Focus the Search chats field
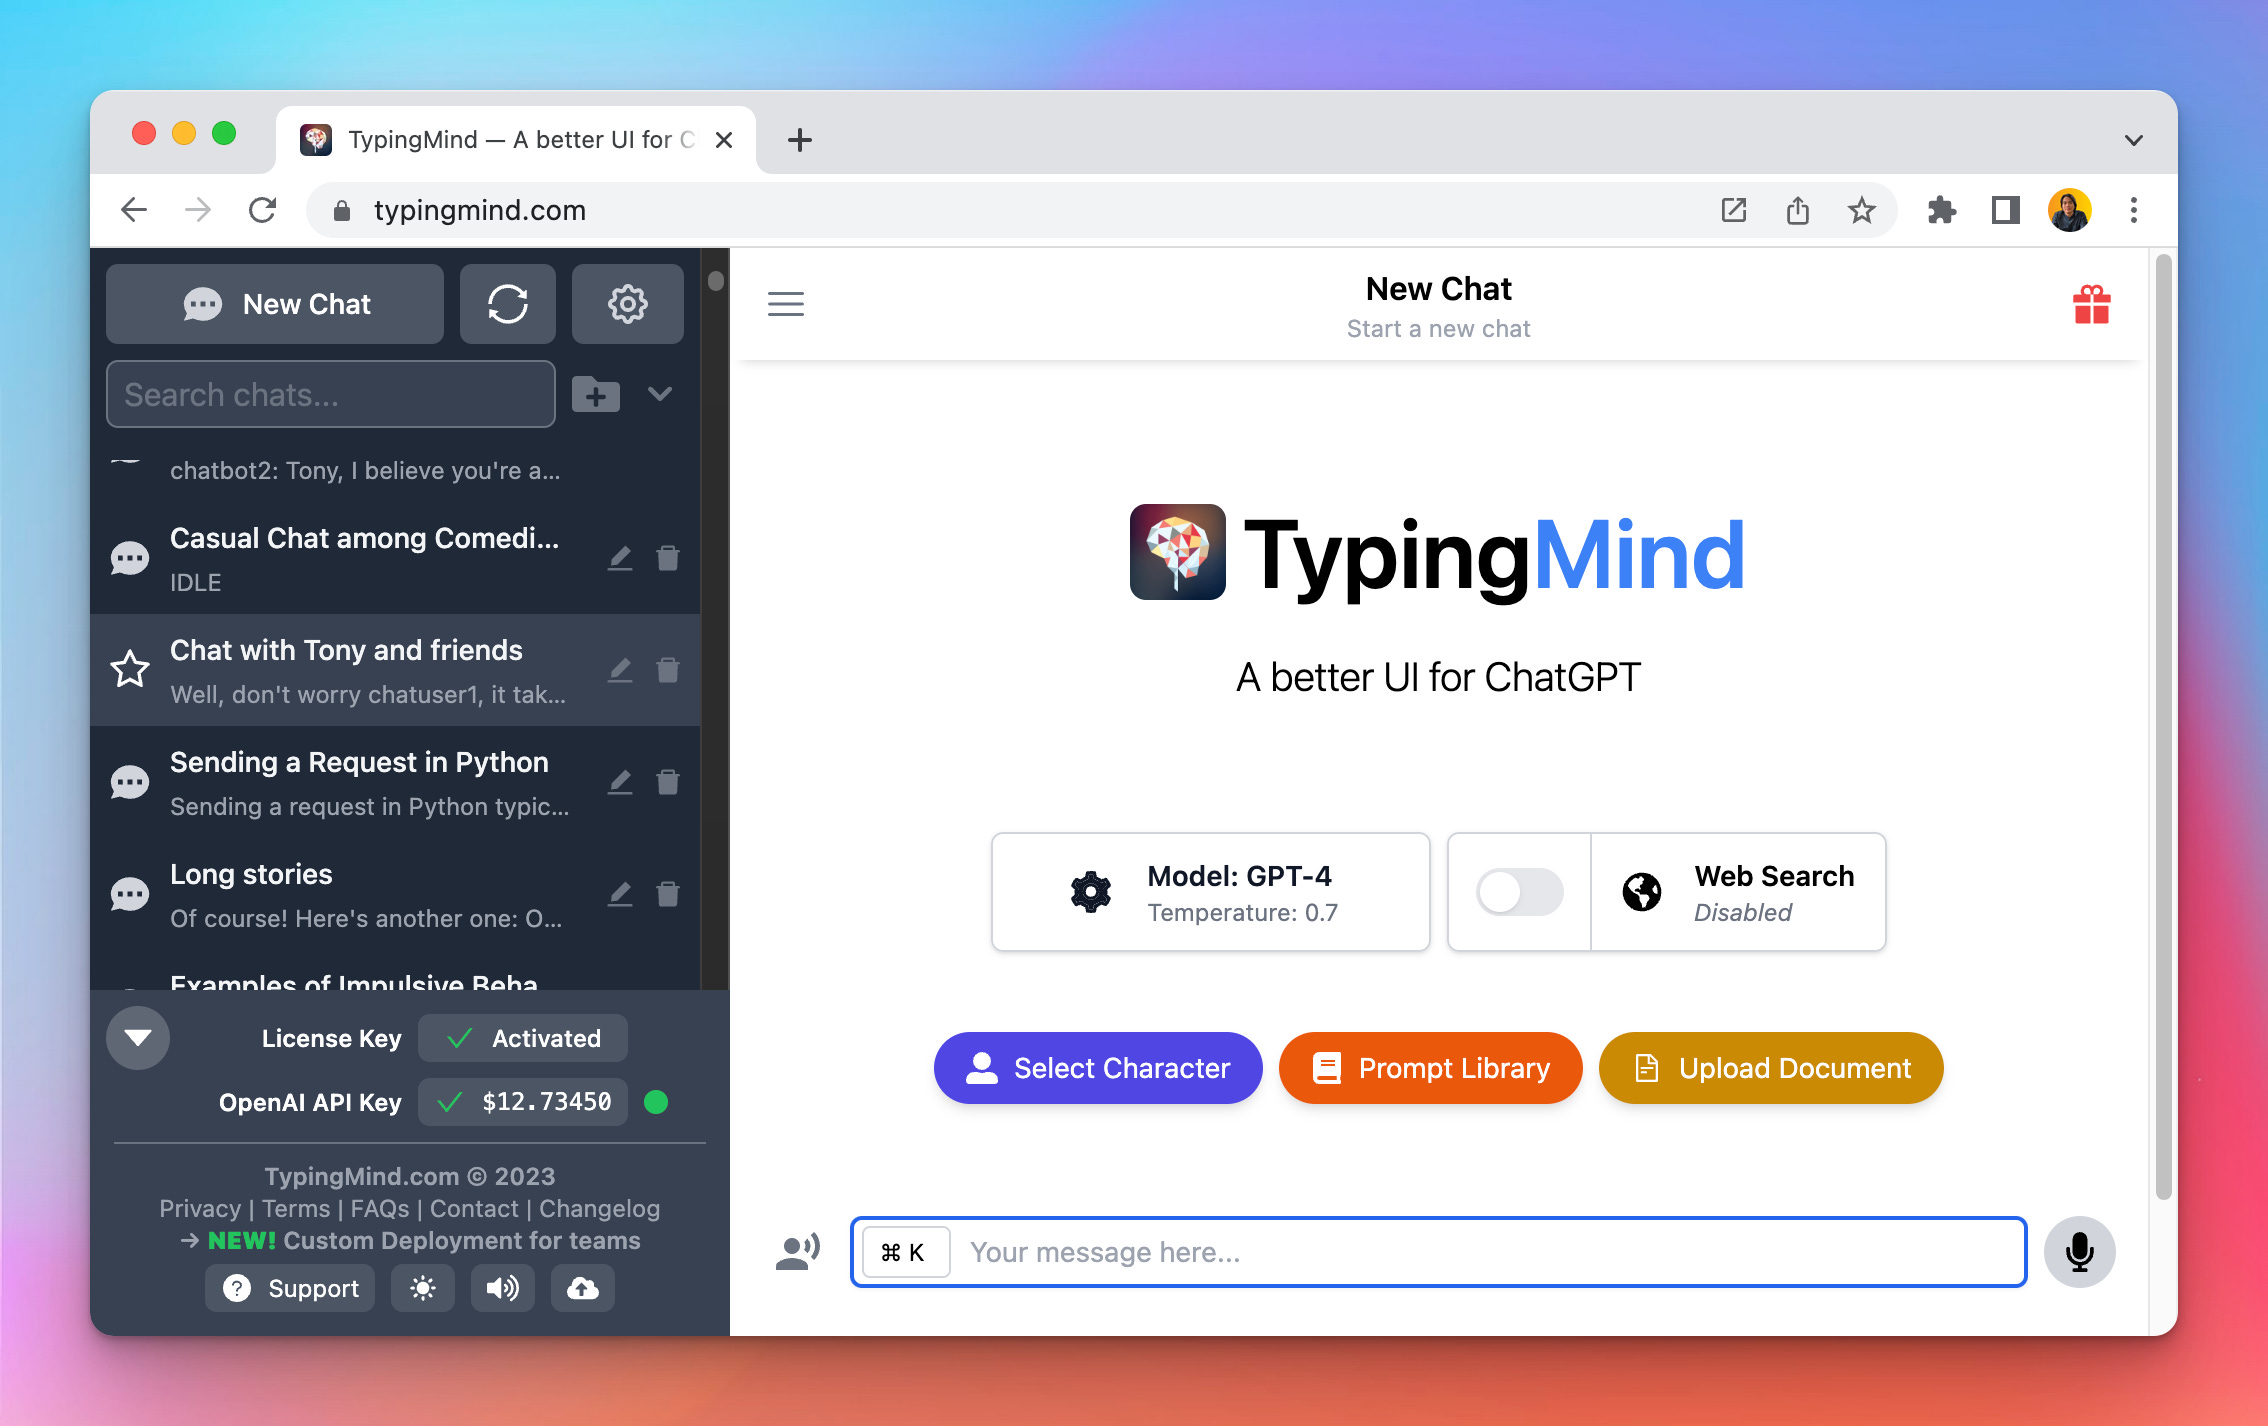Viewport: 2268px width, 1426px height. coord(331,394)
